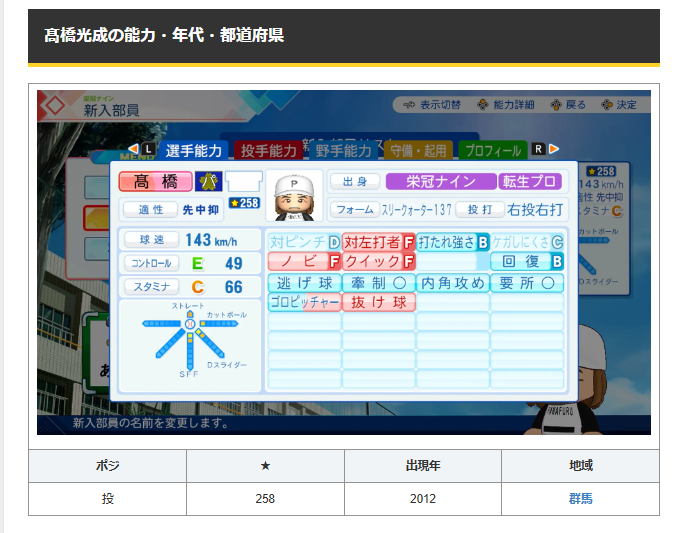Click the 回復 B ability

(x=527, y=261)
